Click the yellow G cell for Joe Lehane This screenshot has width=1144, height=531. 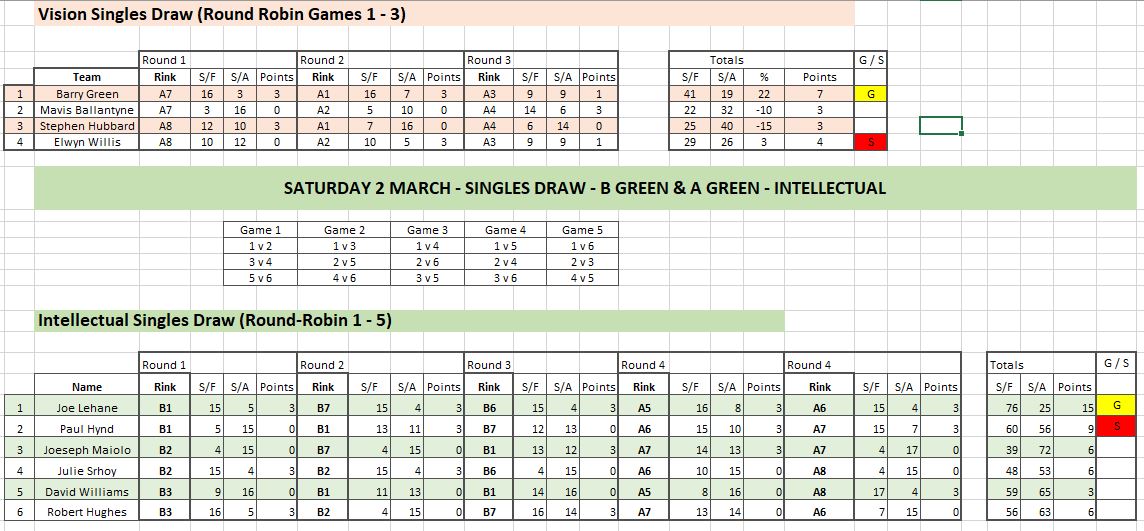1116,406
